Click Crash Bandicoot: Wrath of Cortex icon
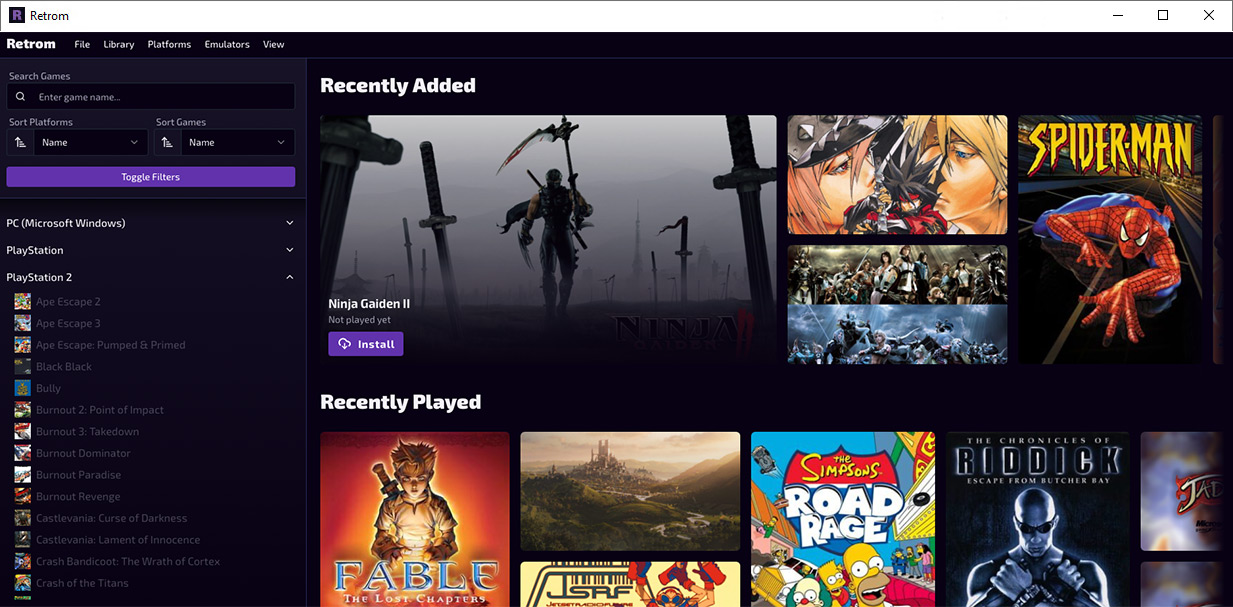The height and width of the screenshot is (607, 1233). click(22, 561)
